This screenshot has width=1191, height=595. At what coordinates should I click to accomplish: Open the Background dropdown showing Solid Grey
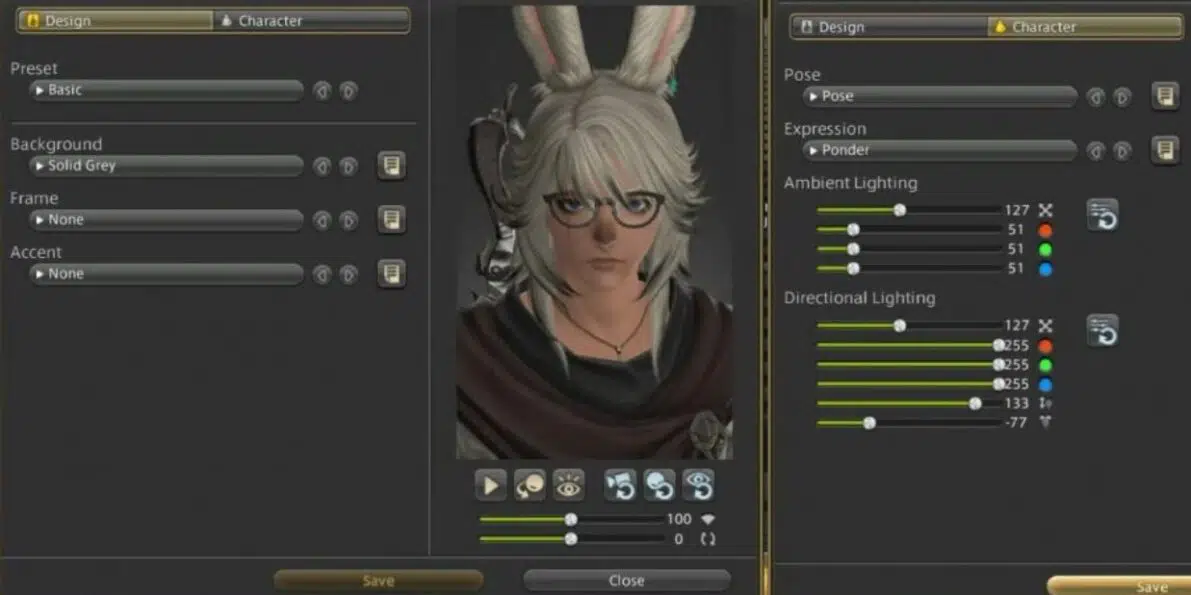(166, 166)
